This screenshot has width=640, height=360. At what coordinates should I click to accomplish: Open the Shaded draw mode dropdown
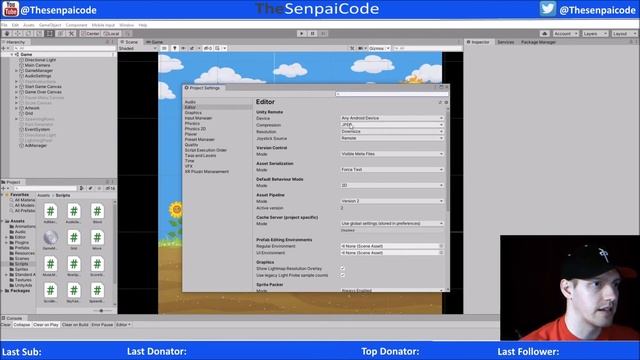[x=138, y=48]
